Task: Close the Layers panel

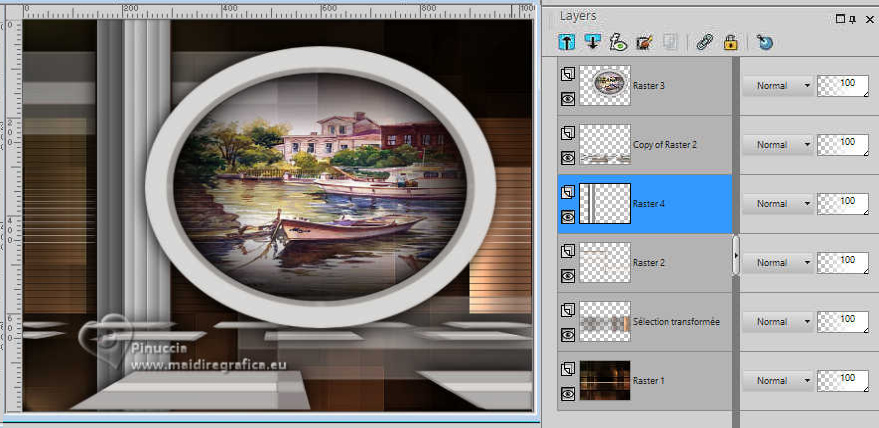Action: click(869, 19)
